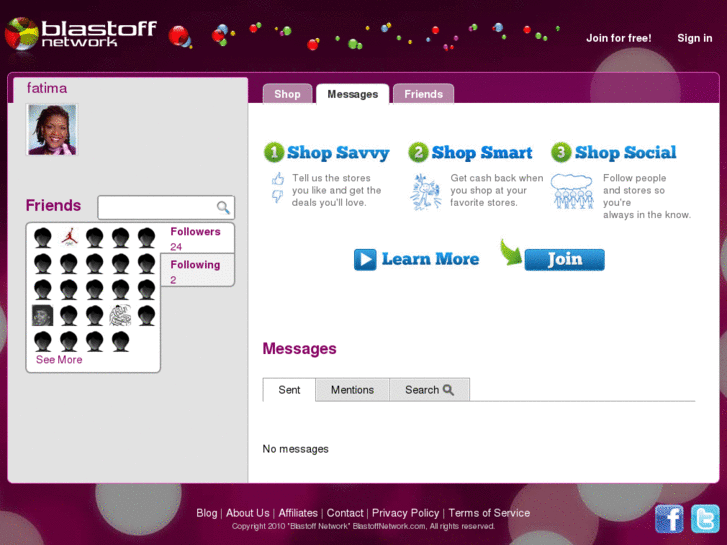The height and width of the screenshot is (545, 727).
Task: Click the thumbs up and down icon
Action: click(x=278, y=187)
